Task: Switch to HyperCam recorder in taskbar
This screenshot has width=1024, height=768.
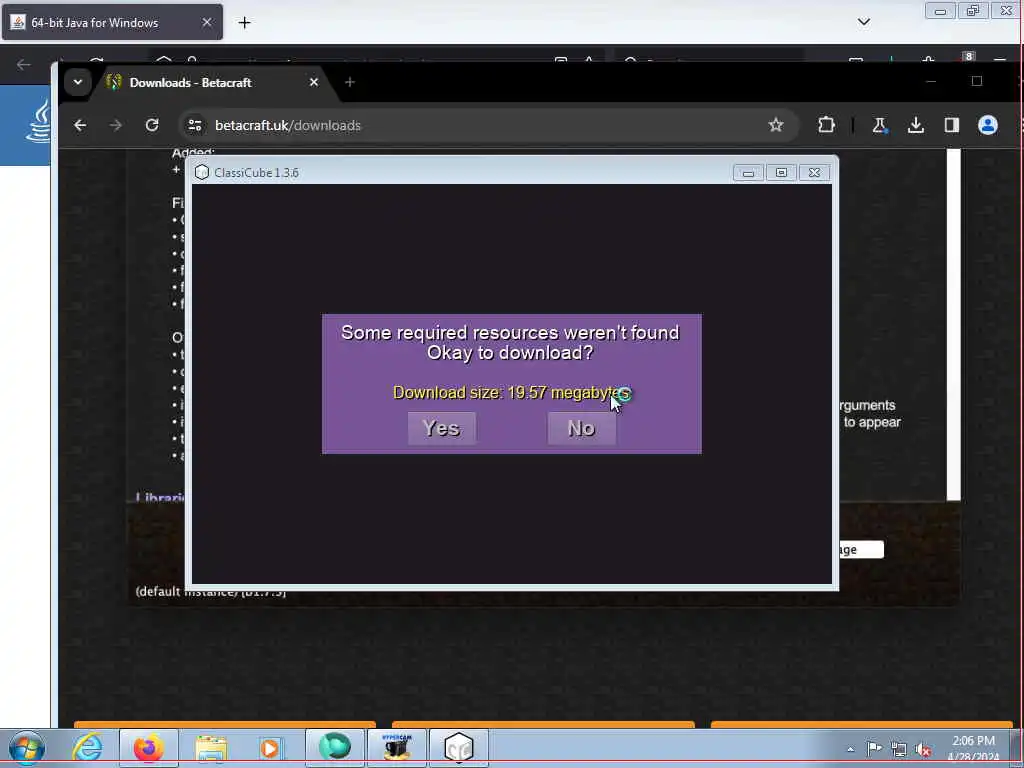Action: 396,748
